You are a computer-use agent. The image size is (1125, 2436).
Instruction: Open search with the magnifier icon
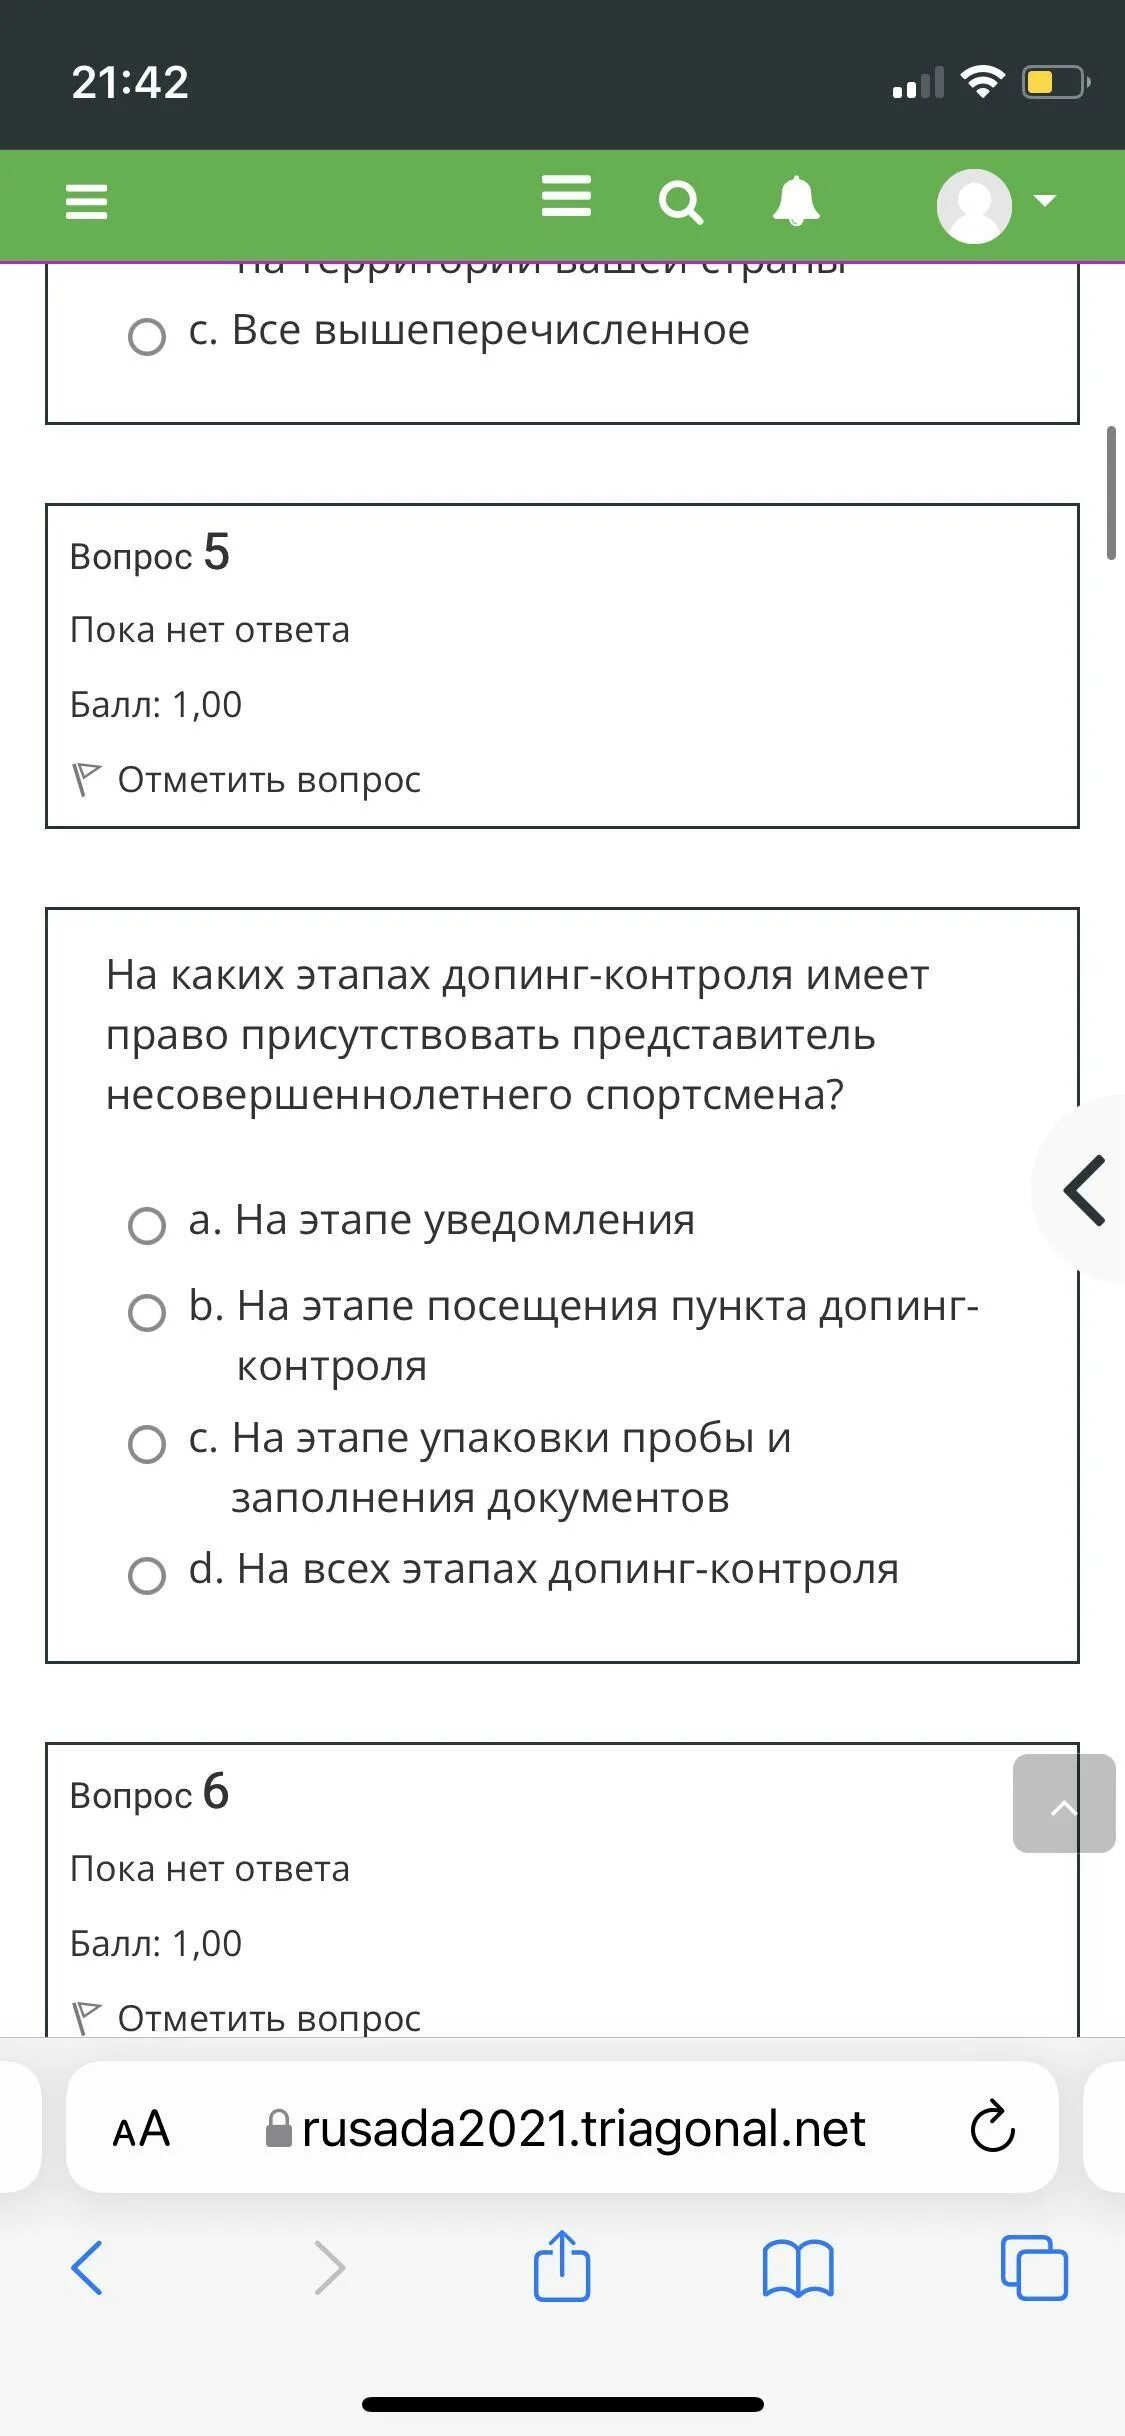(681, 203)
